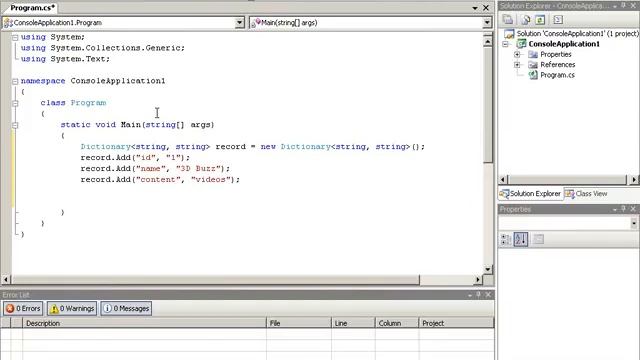Close the Error List panel

point(488,294)
